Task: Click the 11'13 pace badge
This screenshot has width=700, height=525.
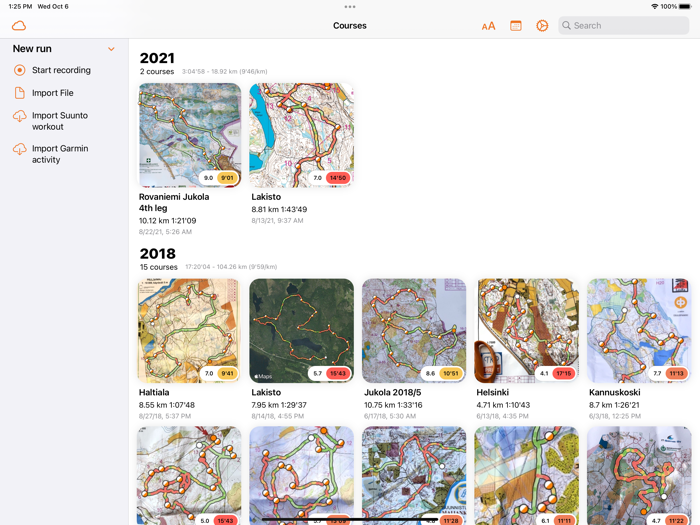Action: click(676, 373)
